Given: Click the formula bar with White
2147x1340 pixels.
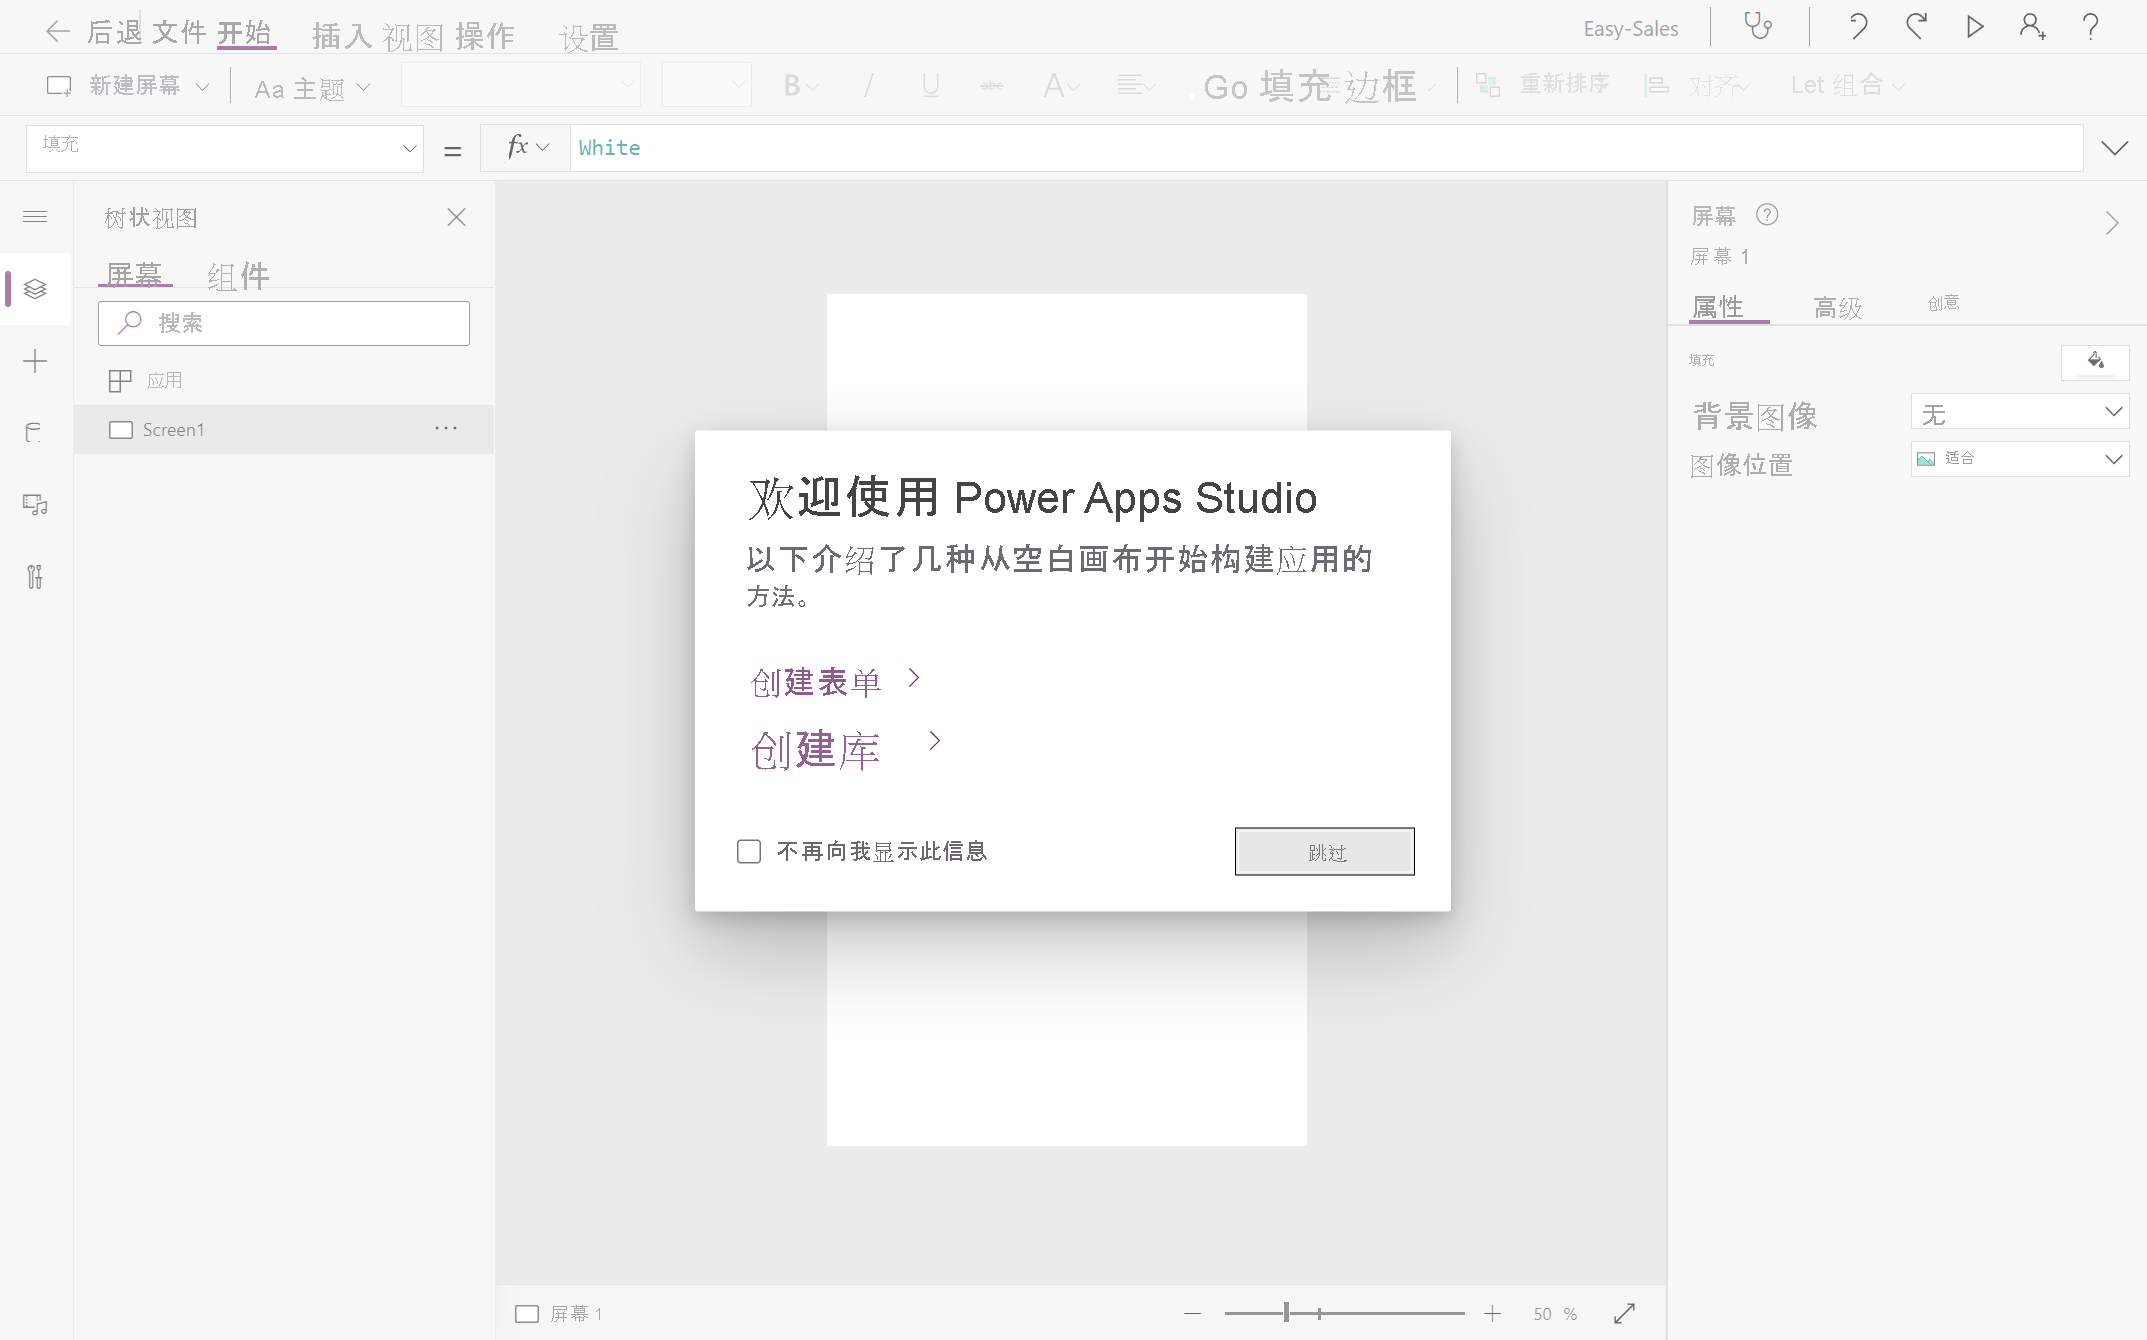Looking at the screenshot, I should [1326, 148].
